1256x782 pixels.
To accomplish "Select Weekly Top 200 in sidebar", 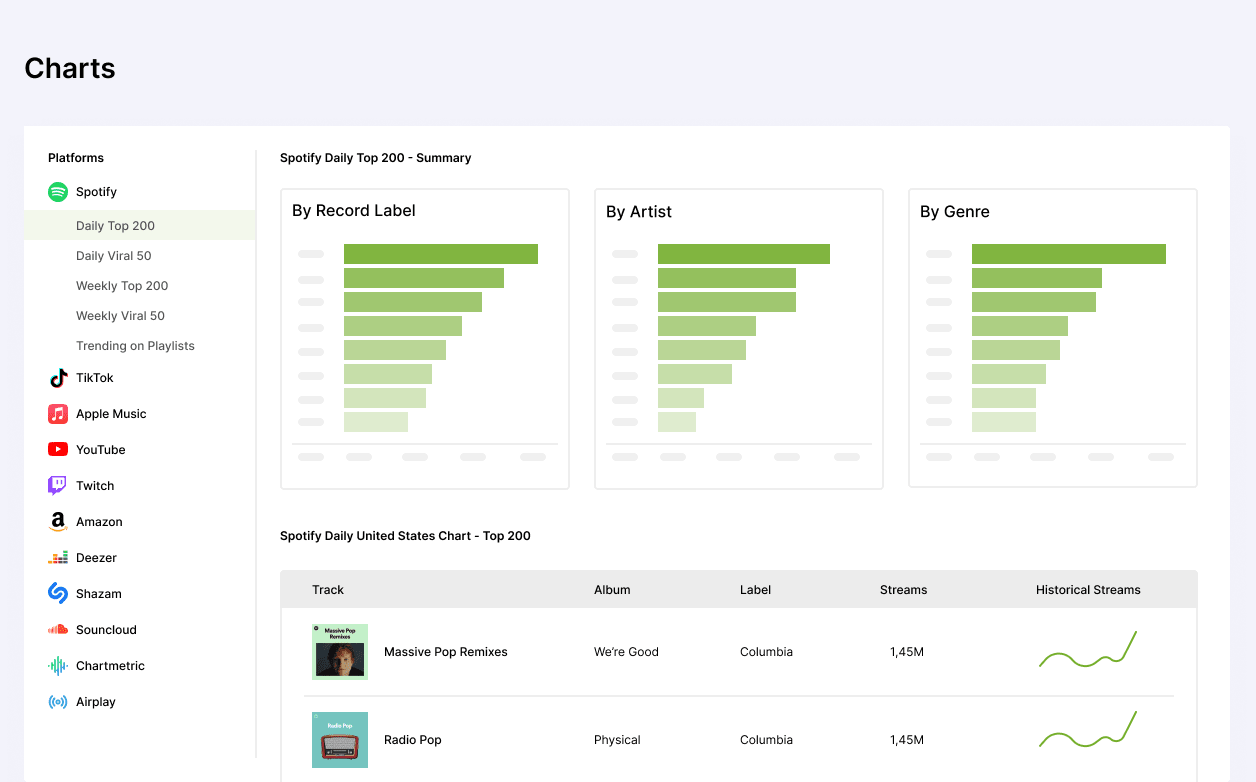I will click(x=122, y=286).
